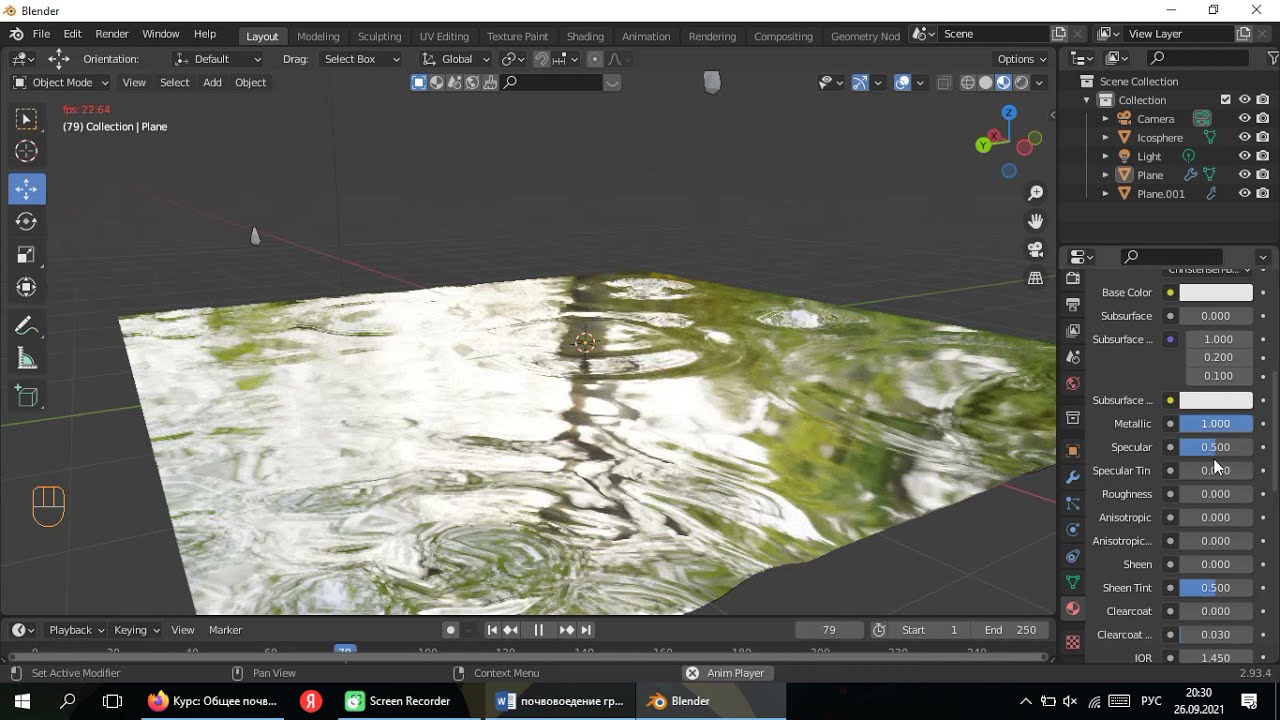Open the World properties tab

(x=1073, y=383)
